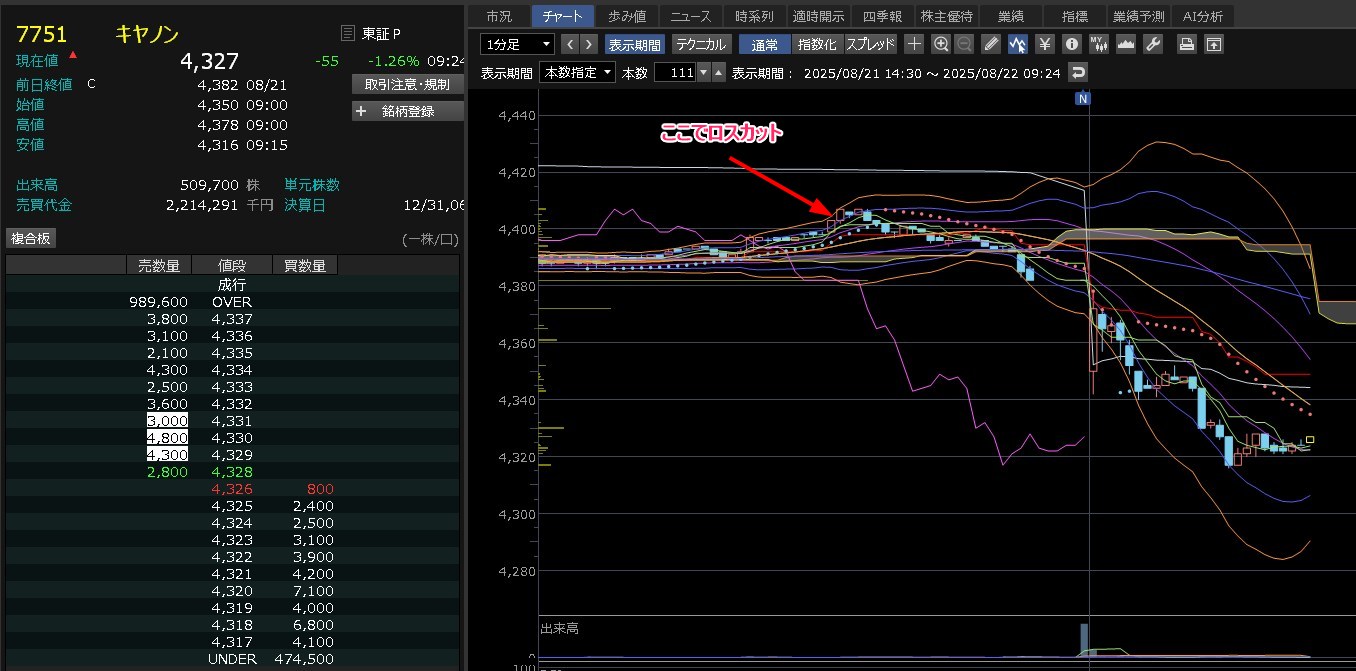The width and height of the screenshot is (1356, 671).
Task: Toggle the 表示期間 display period button
Action: (x=634, y=44)
